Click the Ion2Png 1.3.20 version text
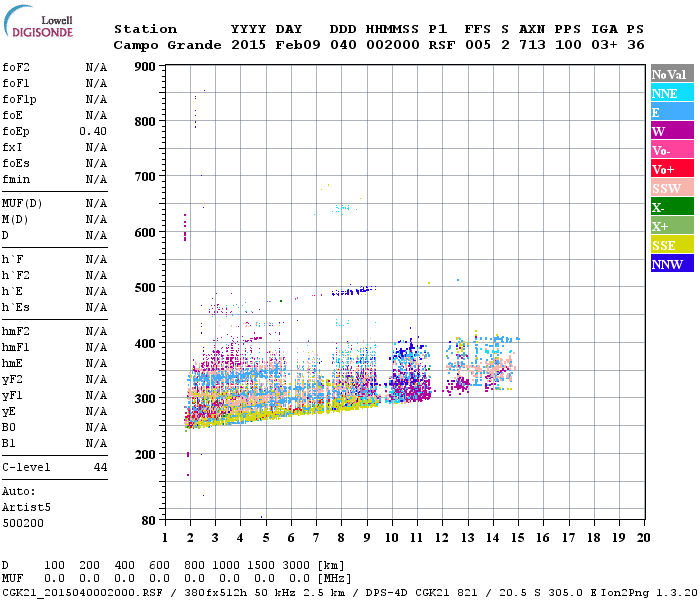 pyautogui.click(x=650, y=593)
